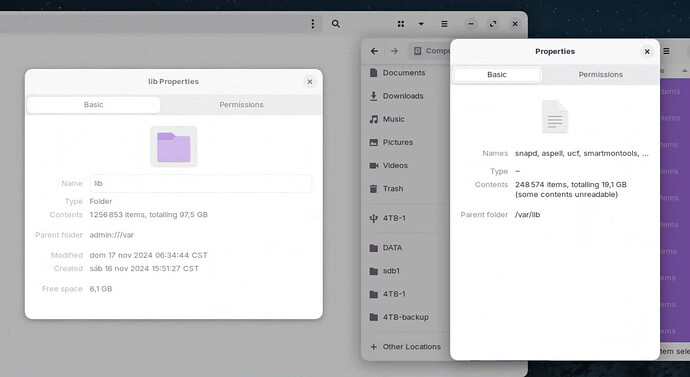Open the hamburger menu in the back window header
The height and width of the screenshot is (377, 690).
coord(444,24)
